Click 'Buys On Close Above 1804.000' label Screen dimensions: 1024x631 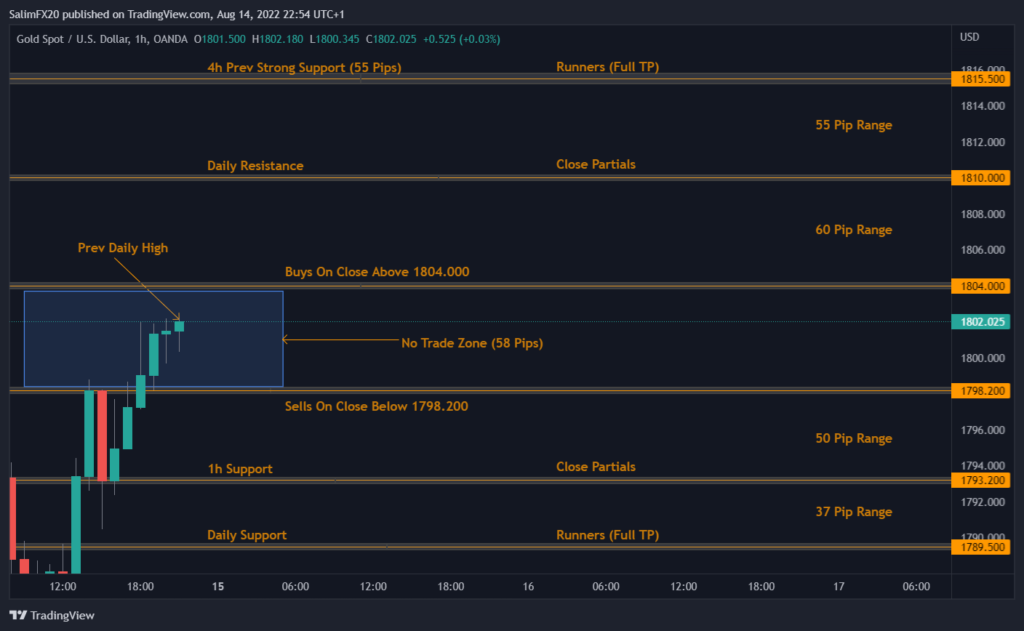coord(377,272)
